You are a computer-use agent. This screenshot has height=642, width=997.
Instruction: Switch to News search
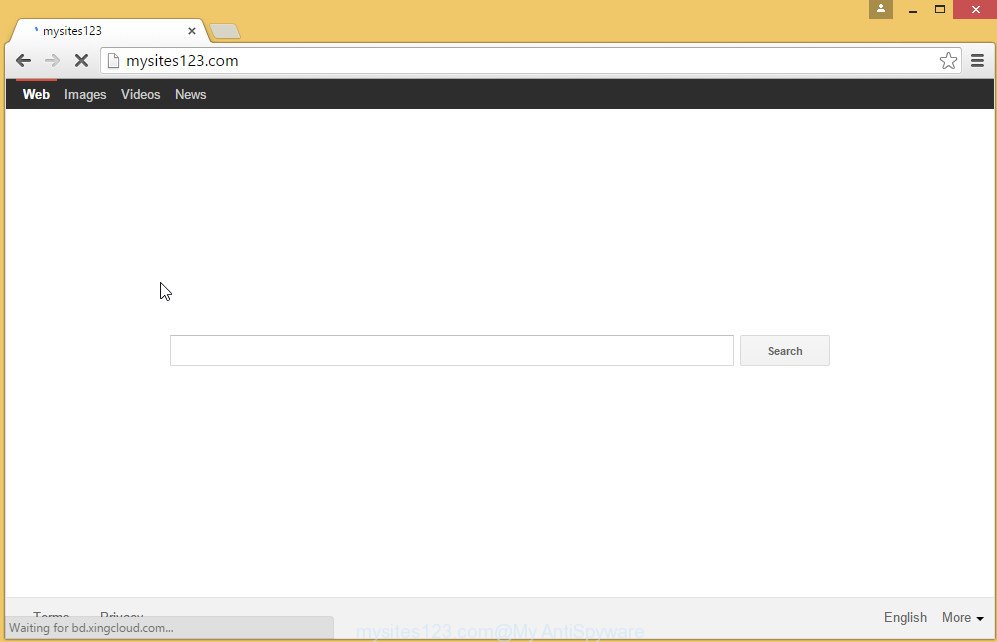[191, 95]
